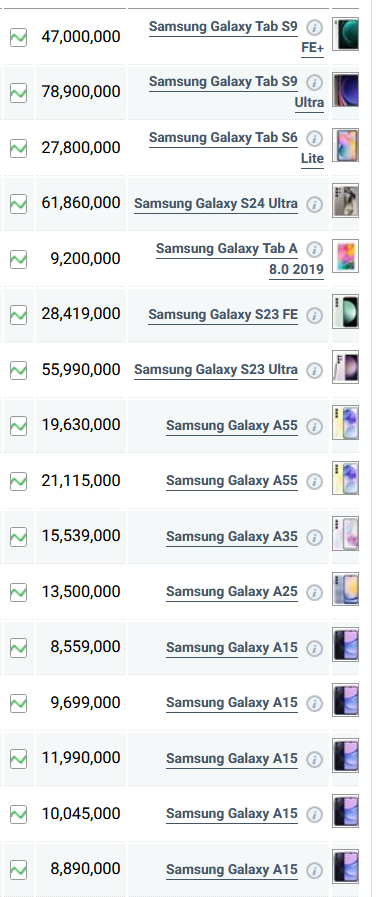The height and width of the screenshot is (897, 377).
Task: Click info icon next to Galaxy A25
Action: click(x=314, y=593)
